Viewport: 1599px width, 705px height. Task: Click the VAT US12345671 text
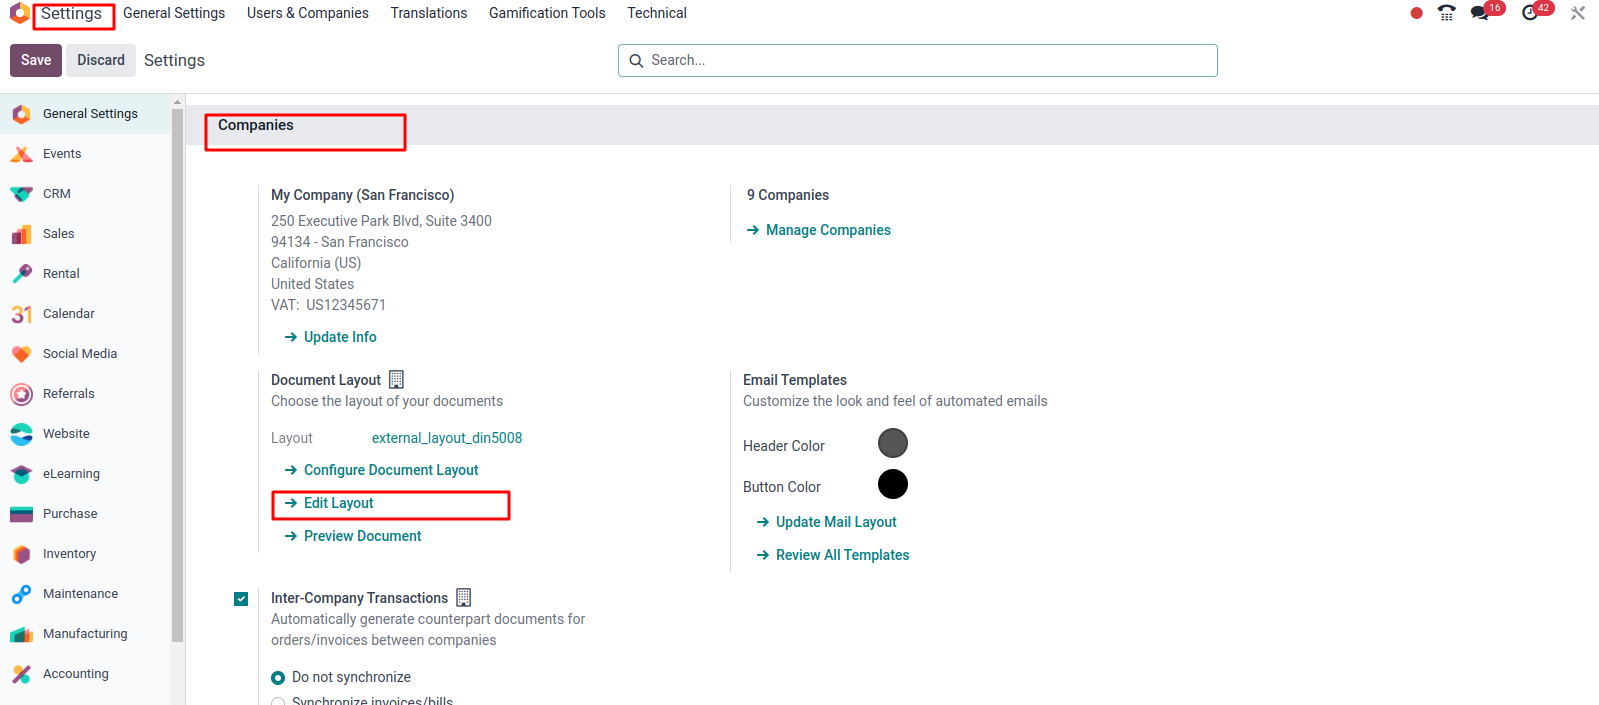(x=328, y=305)
